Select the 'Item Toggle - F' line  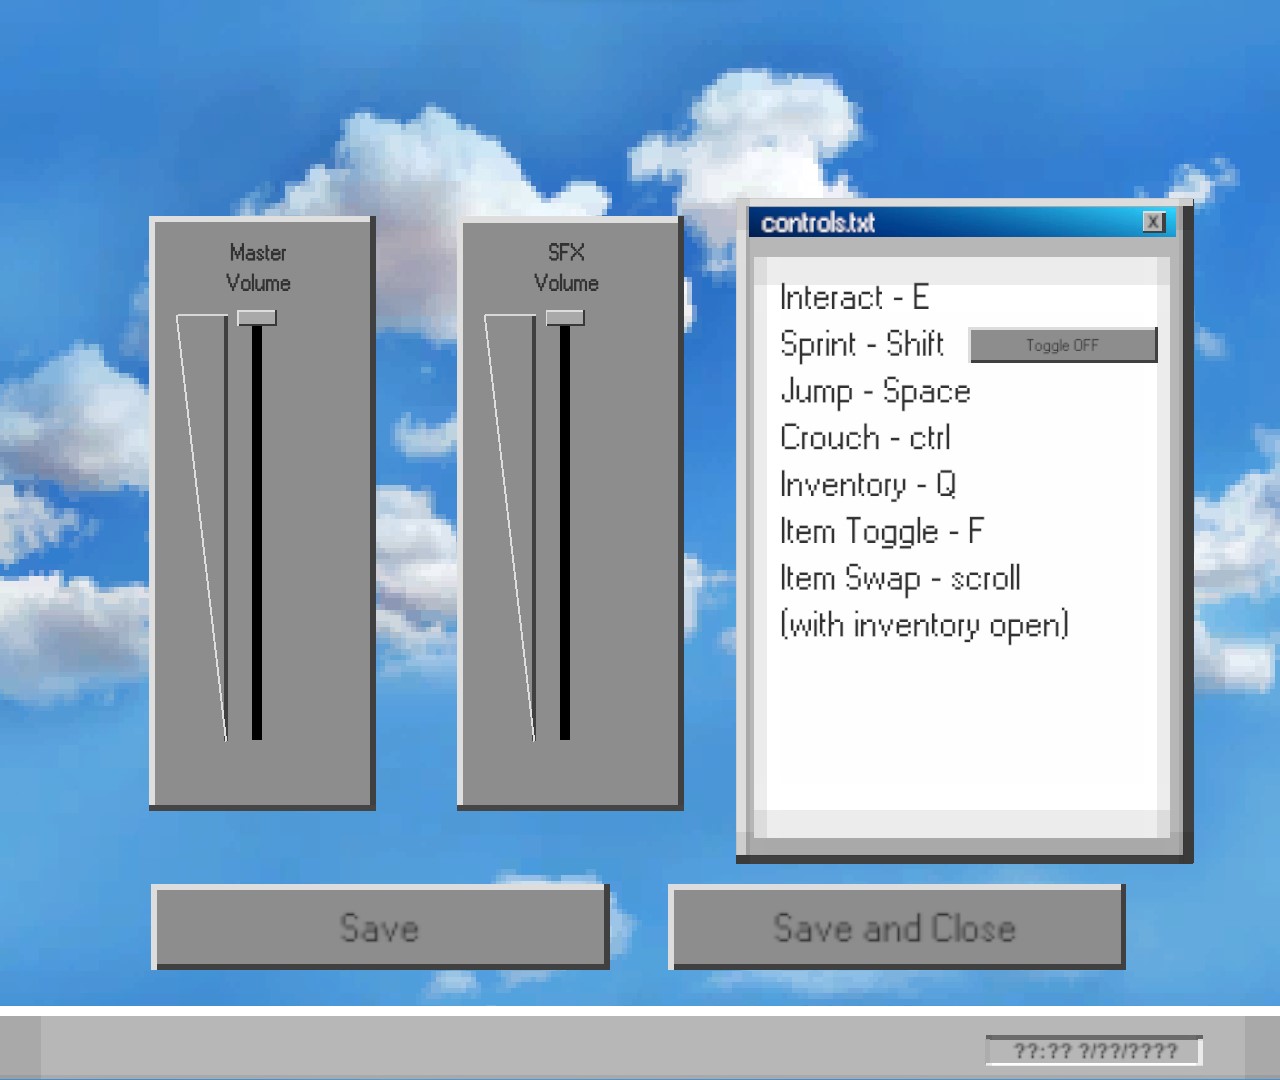point(882,532)
